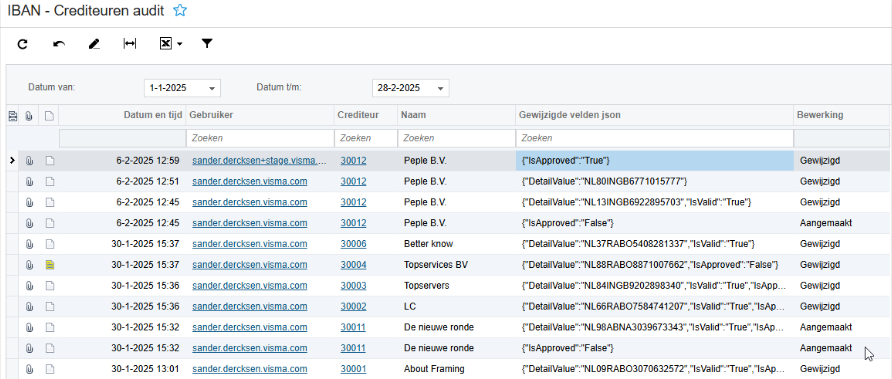Open crediteur 30002 link
This screenshot has height=379, width=892.
(x=353, y=306)
